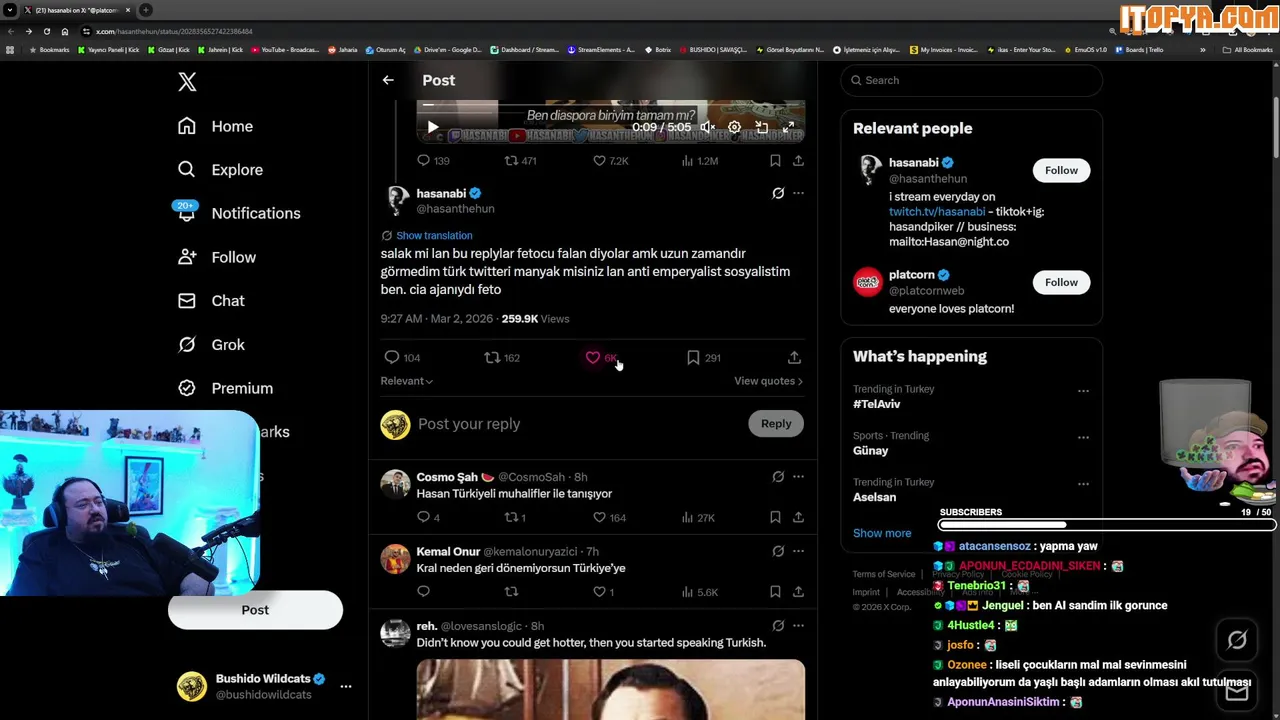Open All Bookmarks folder
Image resolution: width=1280 pixels, height=720 pixels.
click(x=1247, y=49)
